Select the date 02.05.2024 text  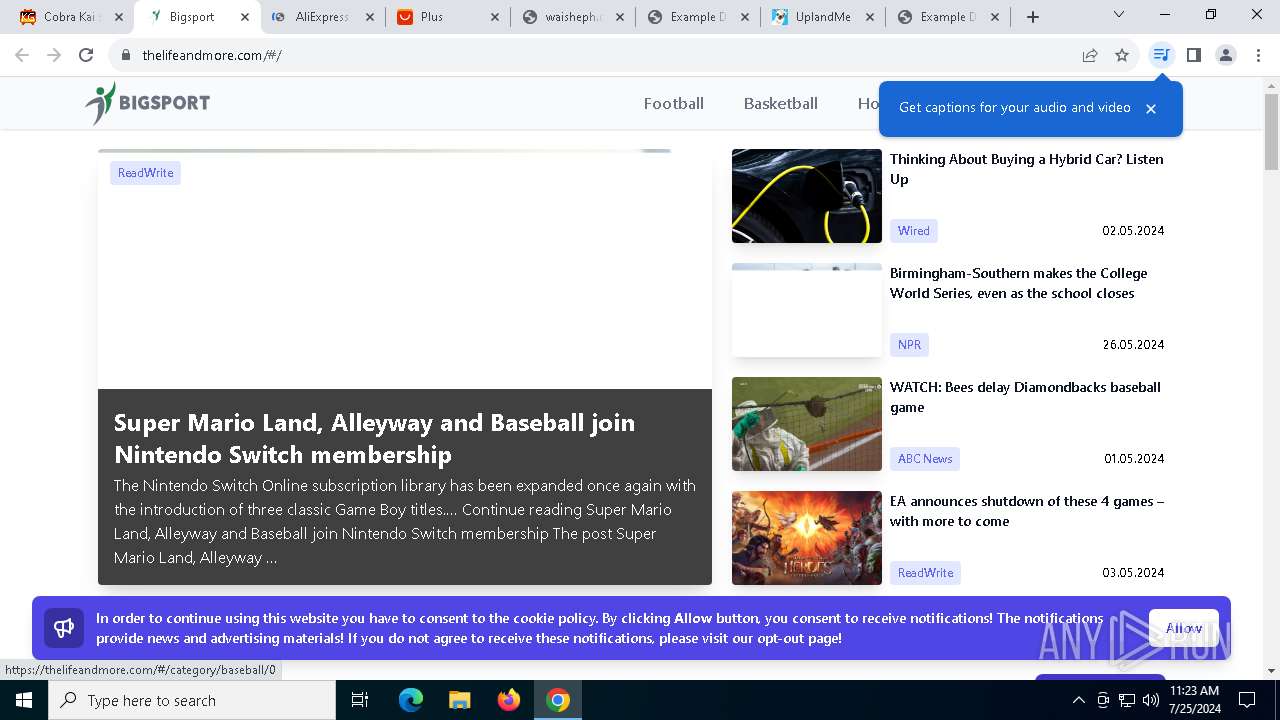click(x=1133, y=231)
